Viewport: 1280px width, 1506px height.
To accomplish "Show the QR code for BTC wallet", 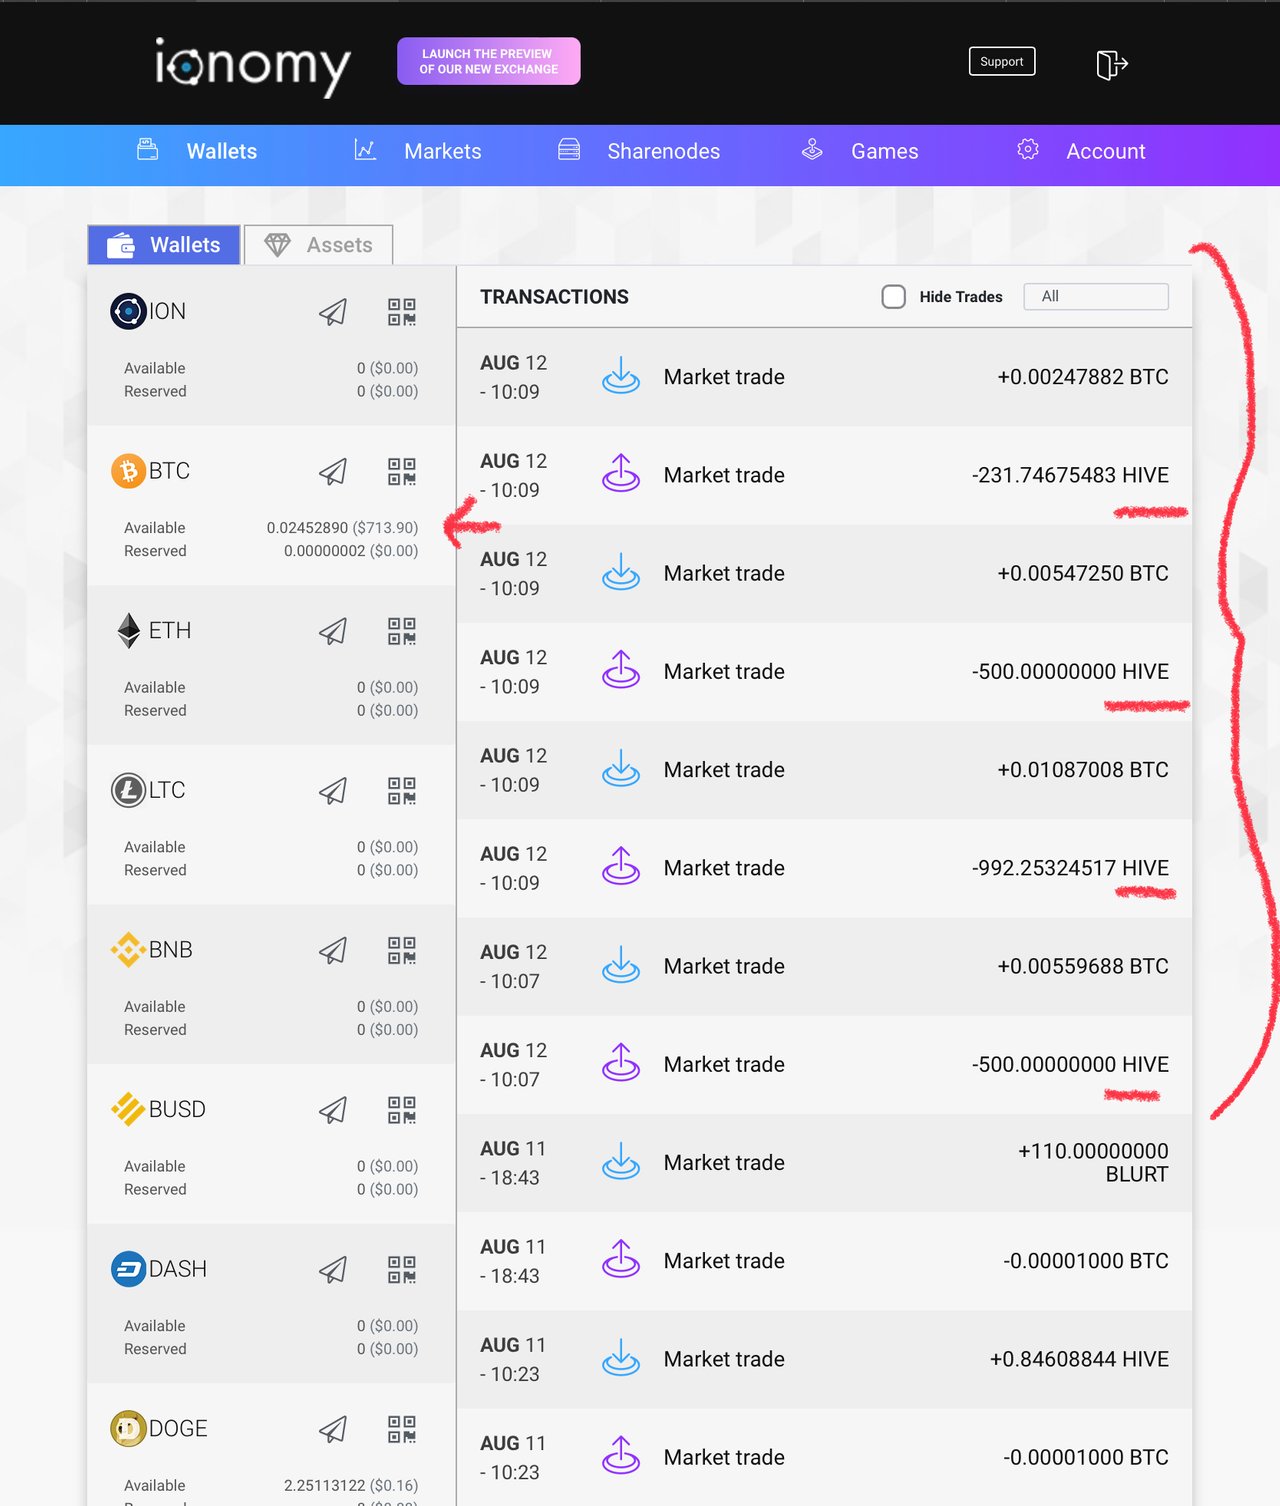I will (402, 472).
